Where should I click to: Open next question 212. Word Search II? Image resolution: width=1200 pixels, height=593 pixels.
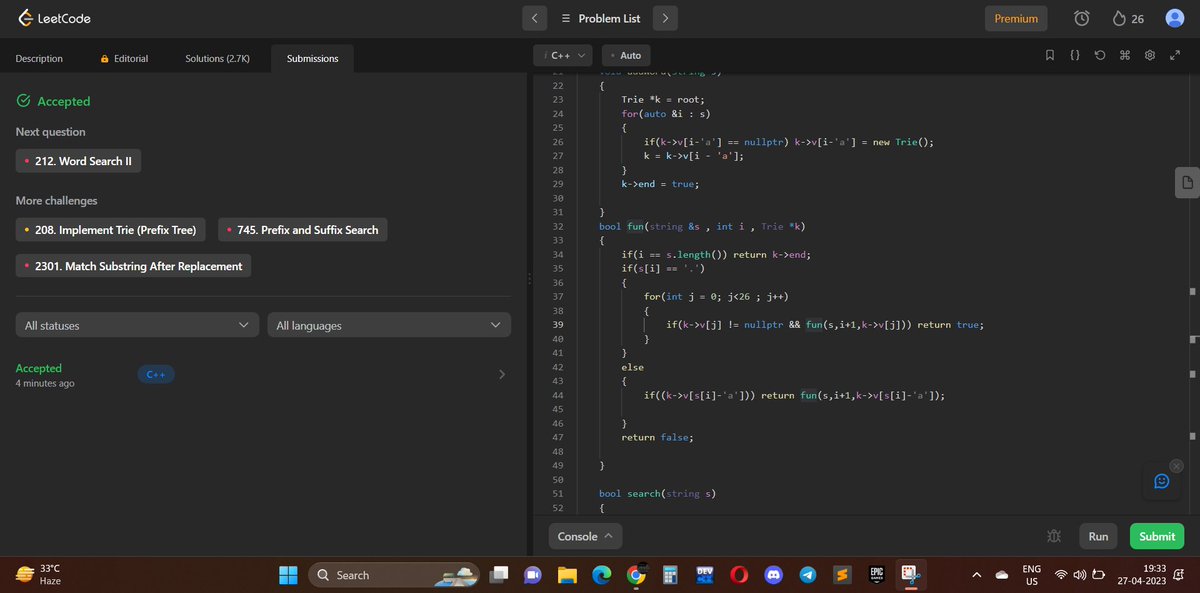[78, 161]
